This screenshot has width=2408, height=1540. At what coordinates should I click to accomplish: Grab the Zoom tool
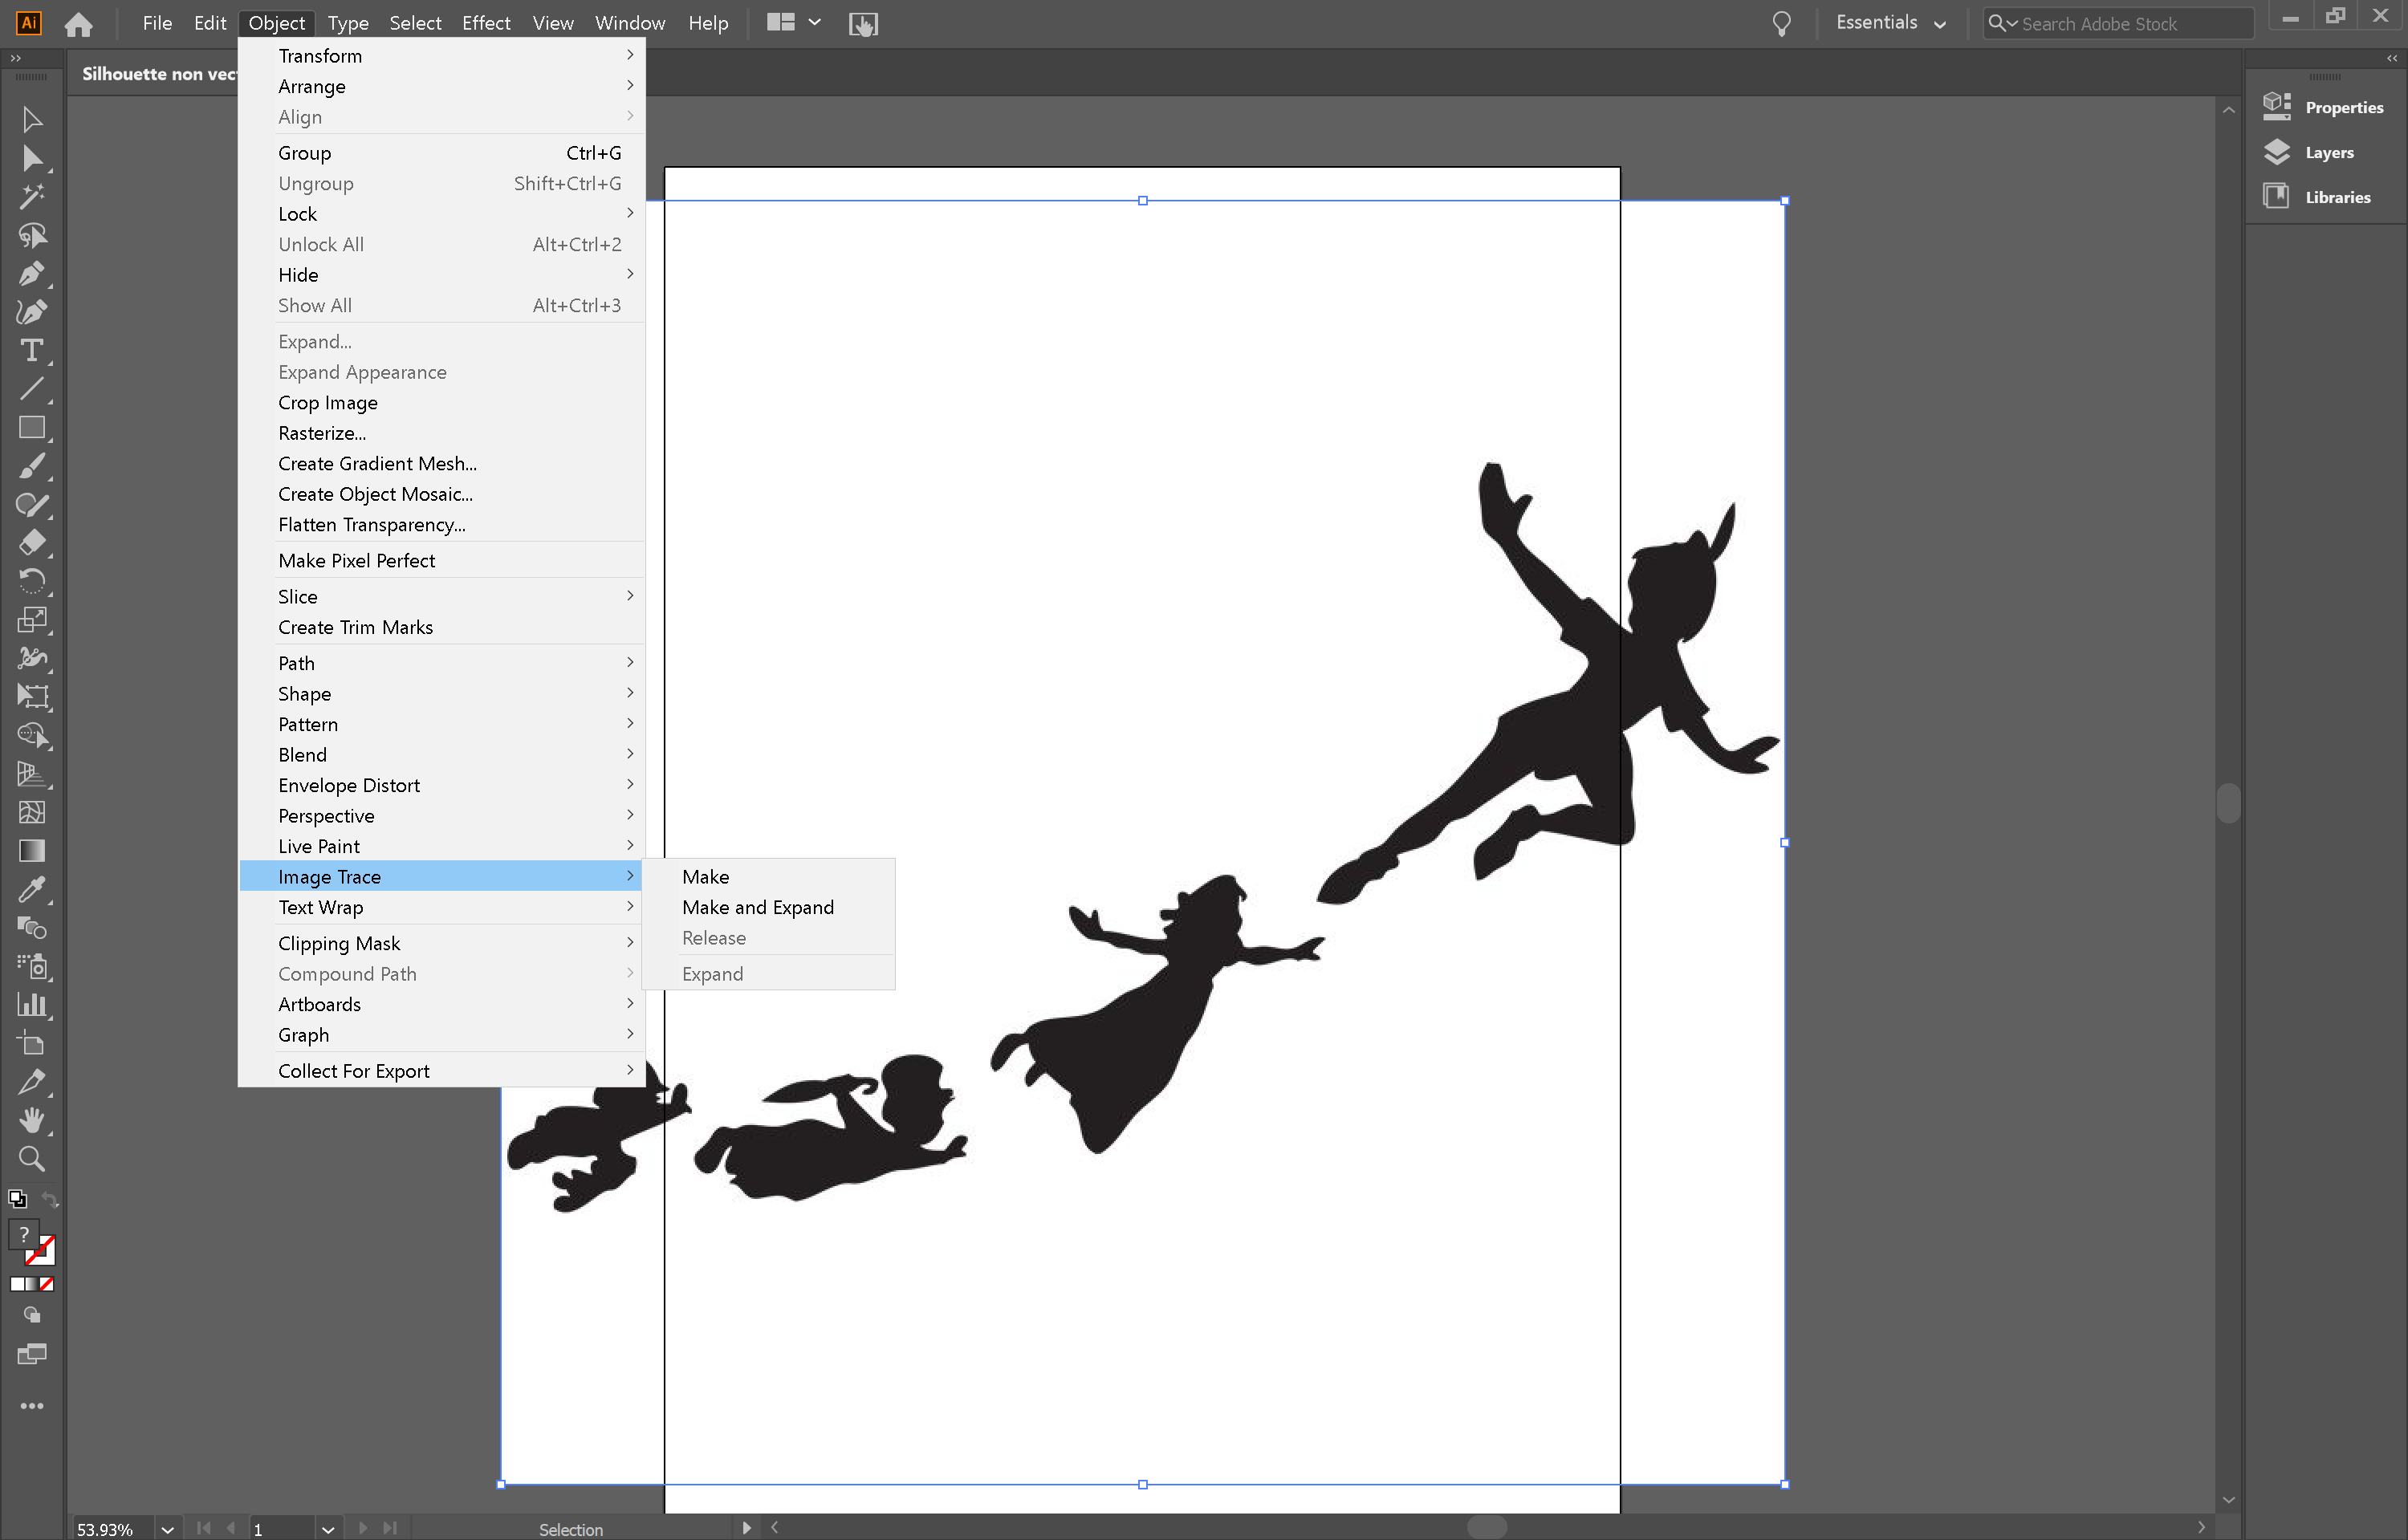coord(32,1160)
